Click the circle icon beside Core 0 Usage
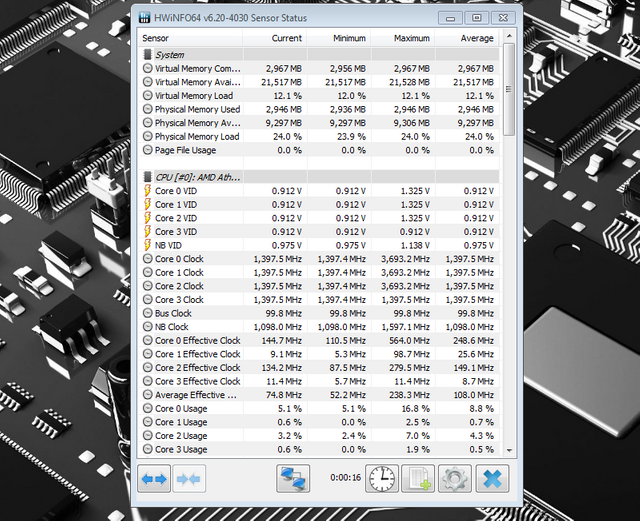The width and height of the screenshot is (640, 521). (x=147, y=408)
